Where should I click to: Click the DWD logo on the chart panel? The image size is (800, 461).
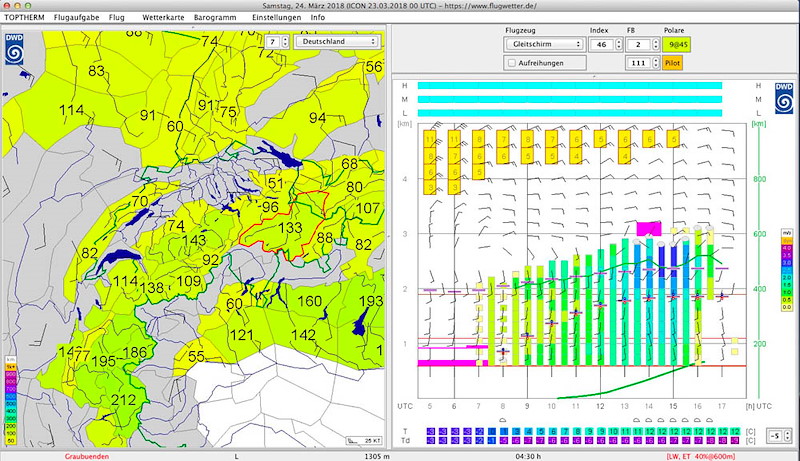point(784,98)
